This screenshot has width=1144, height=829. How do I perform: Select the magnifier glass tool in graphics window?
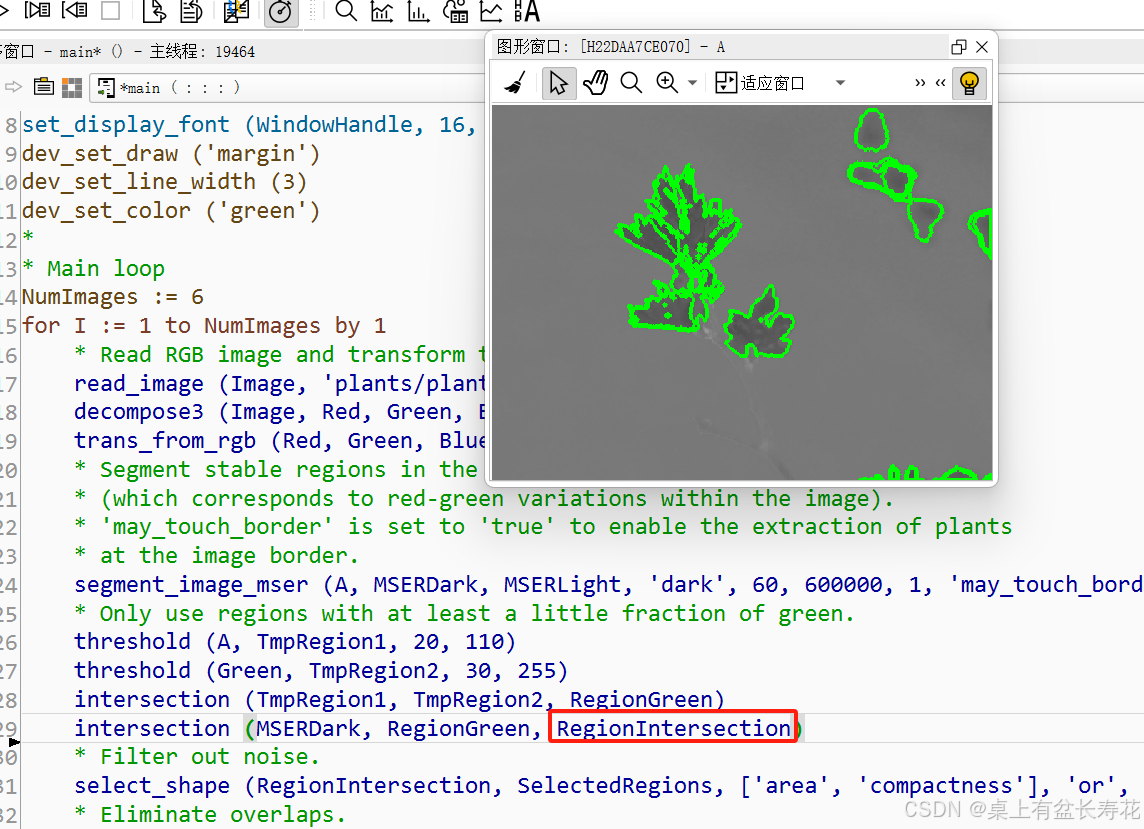tap(631, 82)
